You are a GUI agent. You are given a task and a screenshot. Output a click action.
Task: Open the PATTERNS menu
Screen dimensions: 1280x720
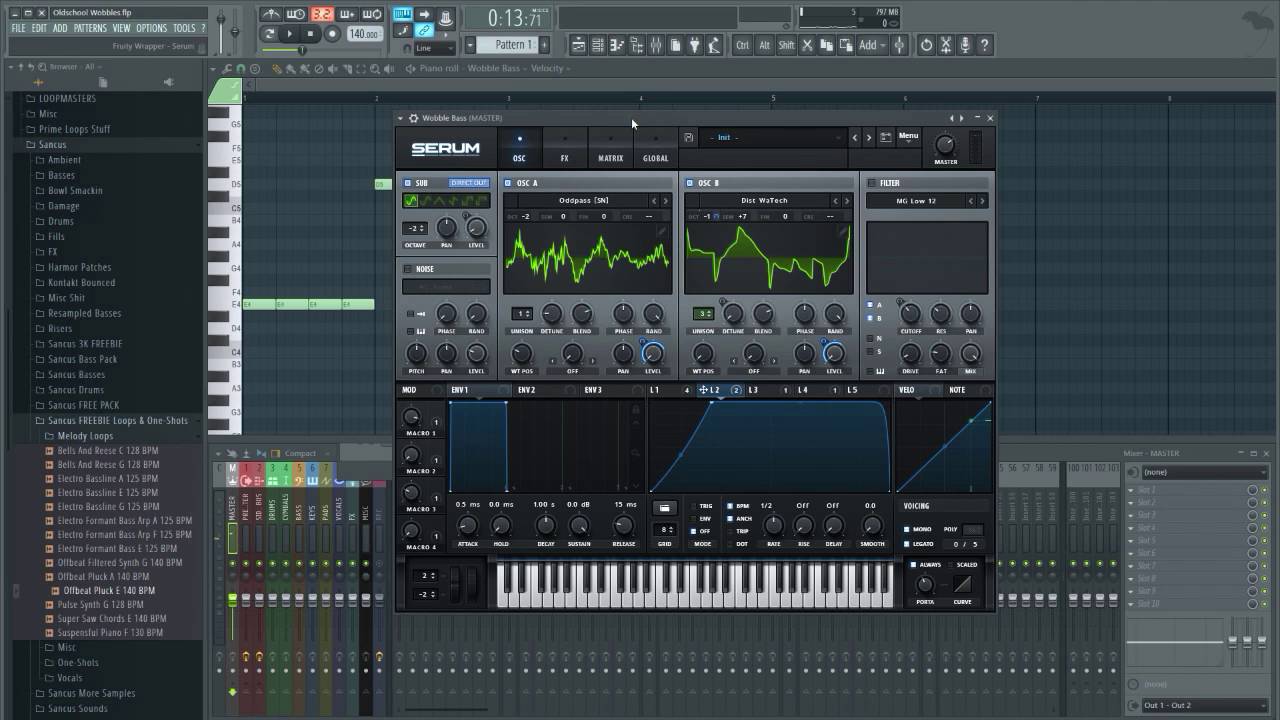click(x=90, y=28)
